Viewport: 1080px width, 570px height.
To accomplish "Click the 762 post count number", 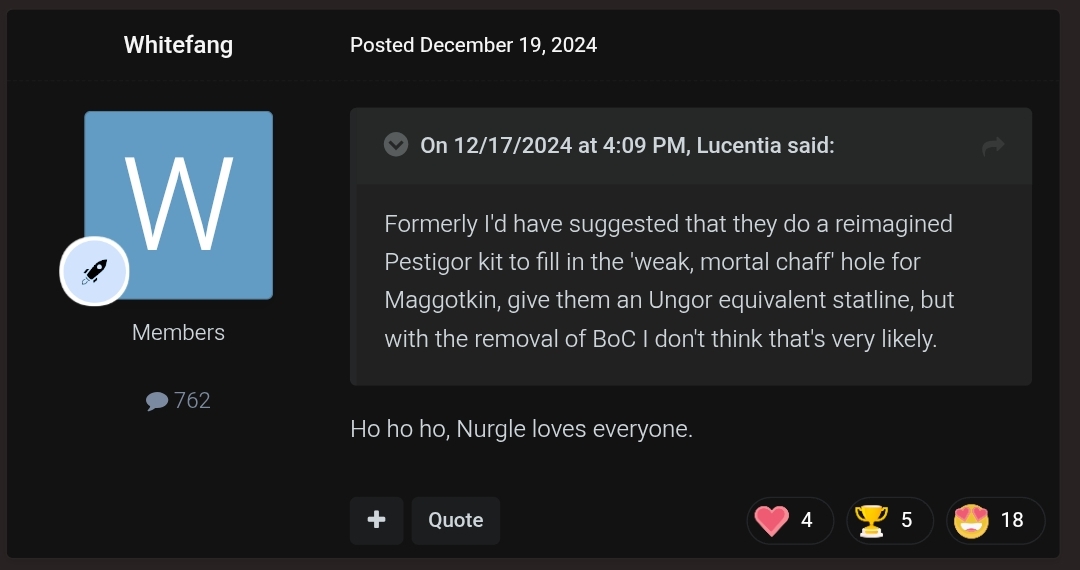I will pos(192,401).
